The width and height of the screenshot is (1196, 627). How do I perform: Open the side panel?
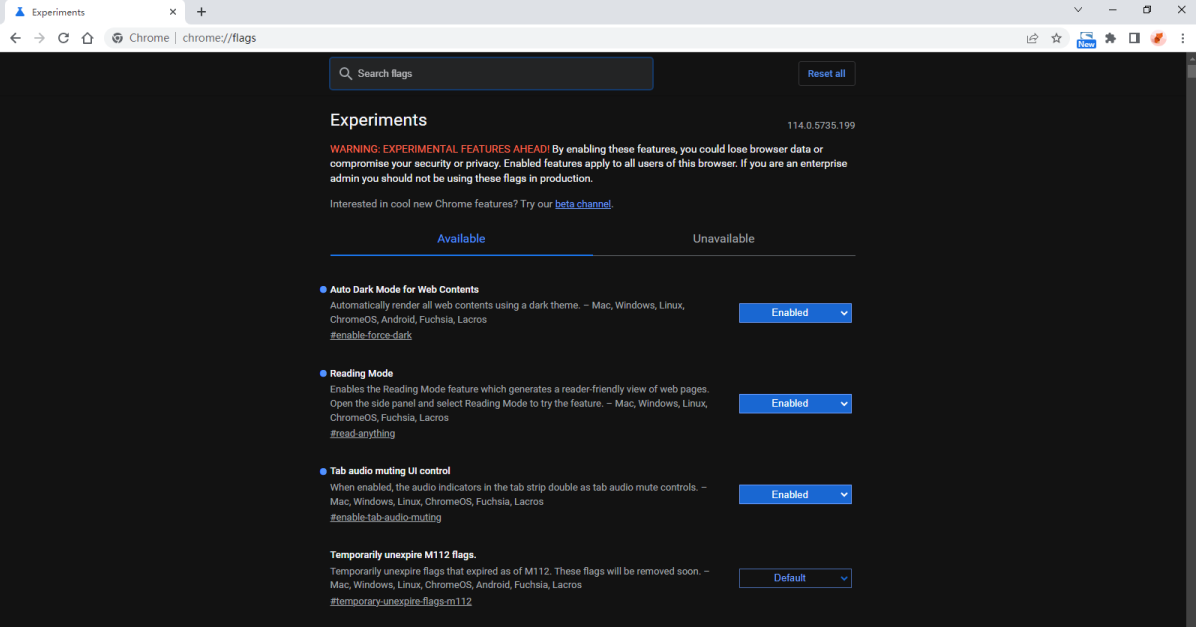click(x=1134, y=38)
